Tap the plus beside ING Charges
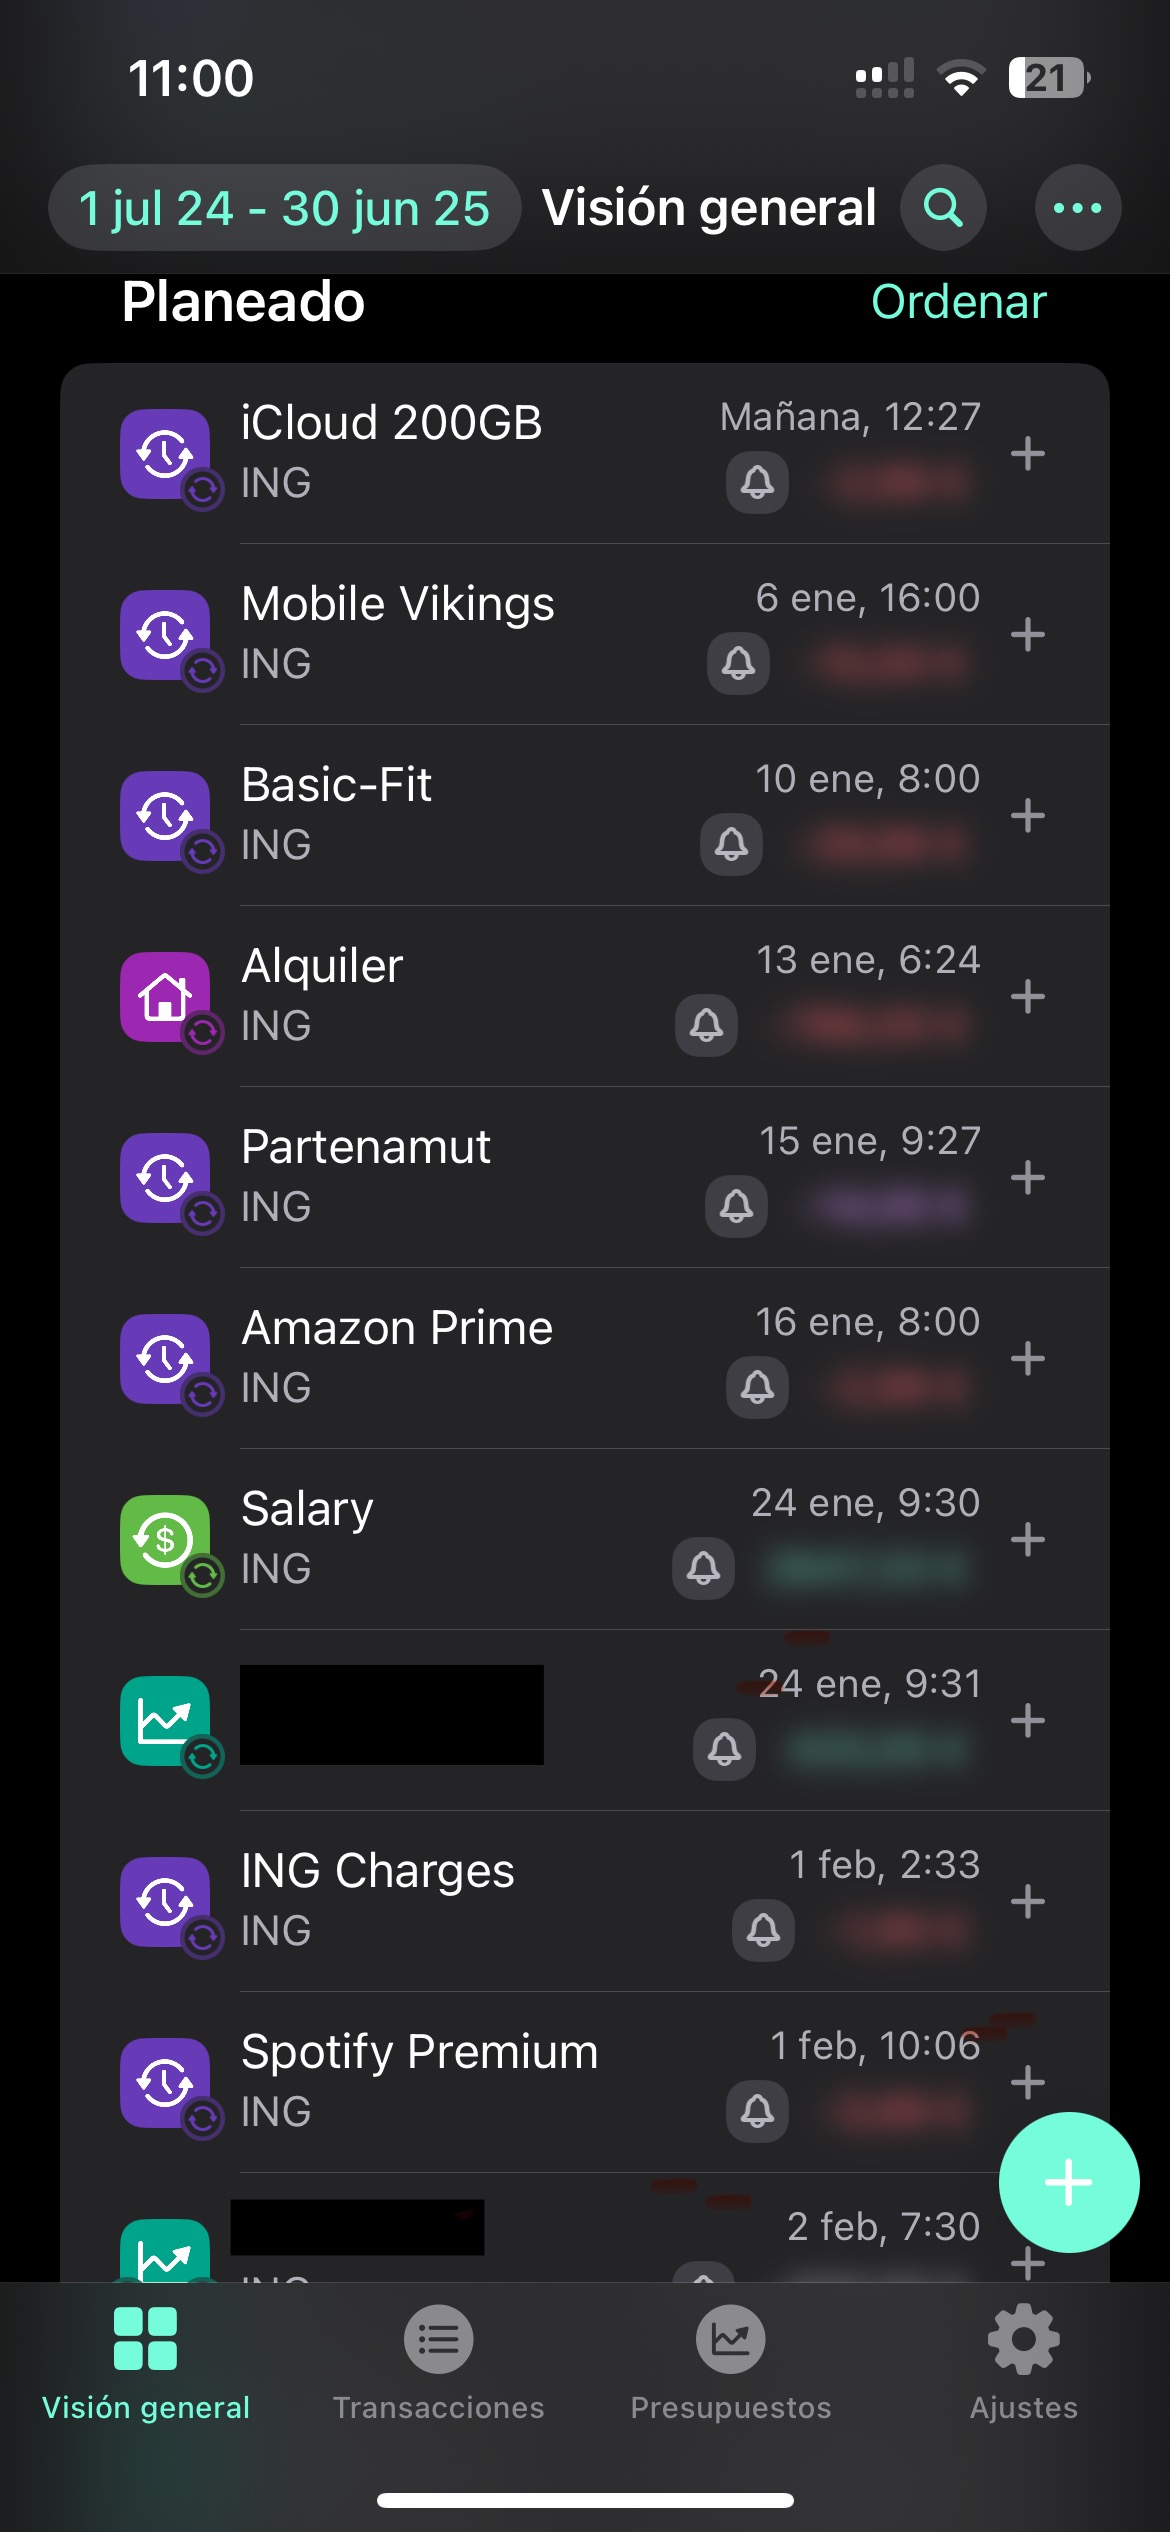 (x=1028, y=1902)
